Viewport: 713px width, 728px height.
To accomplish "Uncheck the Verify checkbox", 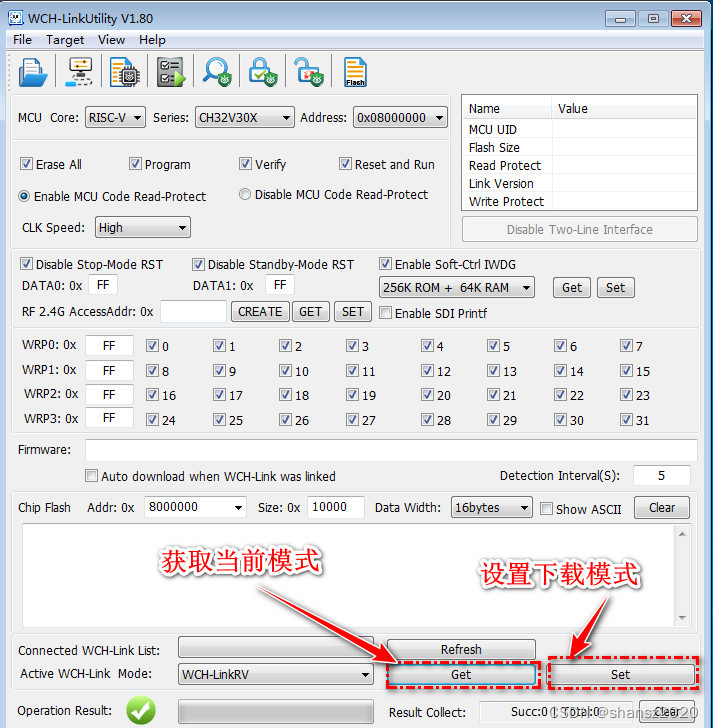I will 245,164.
